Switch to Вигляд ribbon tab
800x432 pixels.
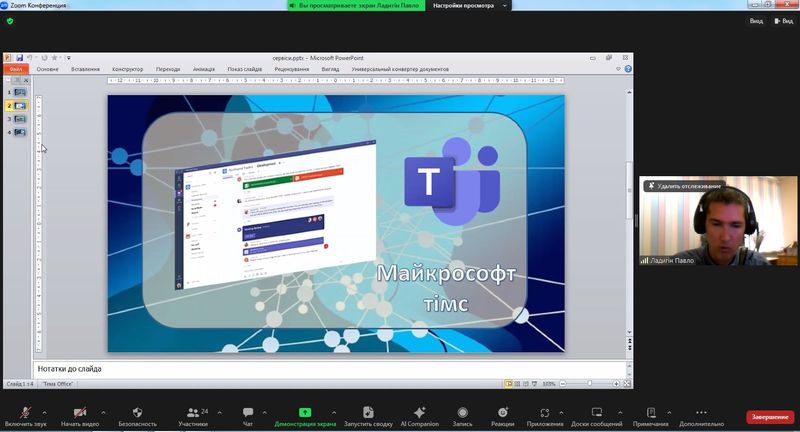pyautogui.click(x=330, y=69)
